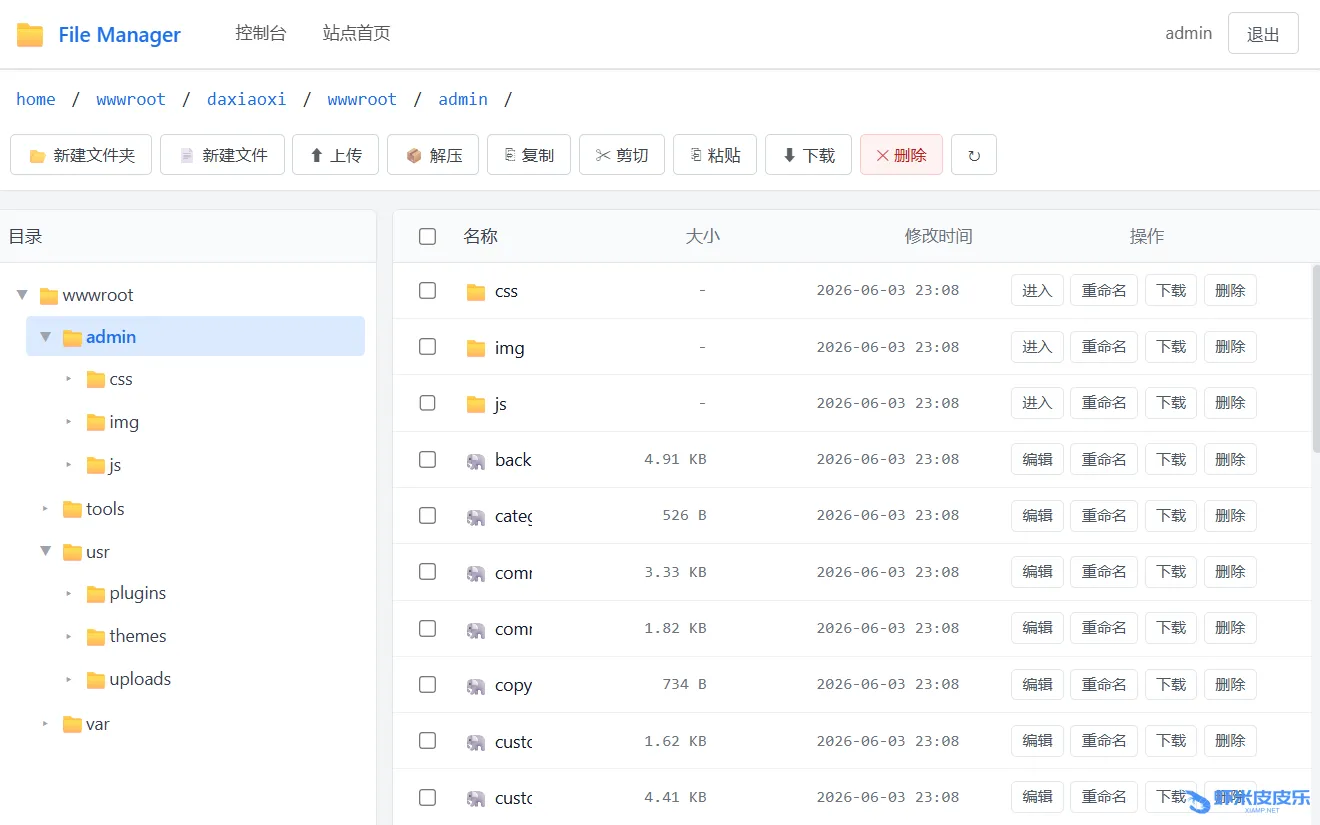
Task: Log out with the 退出 button
Action: point(1263,33)
